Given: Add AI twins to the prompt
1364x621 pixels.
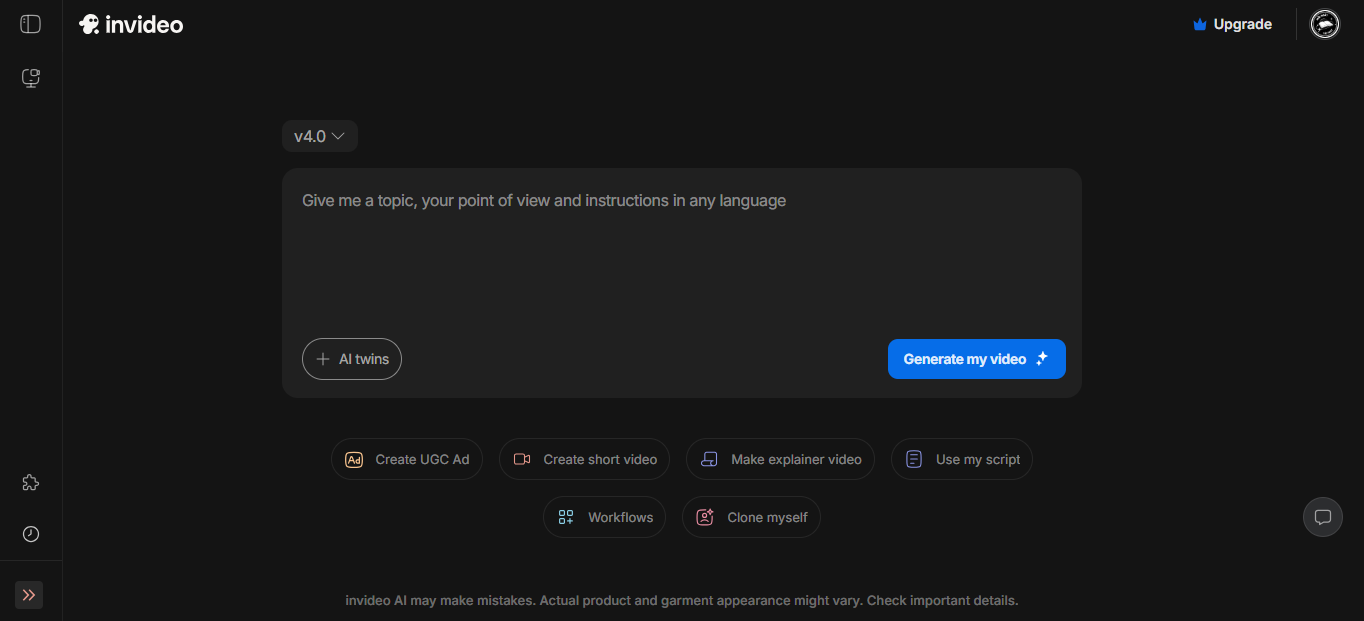Looking at the screenshot, I should coord(352,359).
